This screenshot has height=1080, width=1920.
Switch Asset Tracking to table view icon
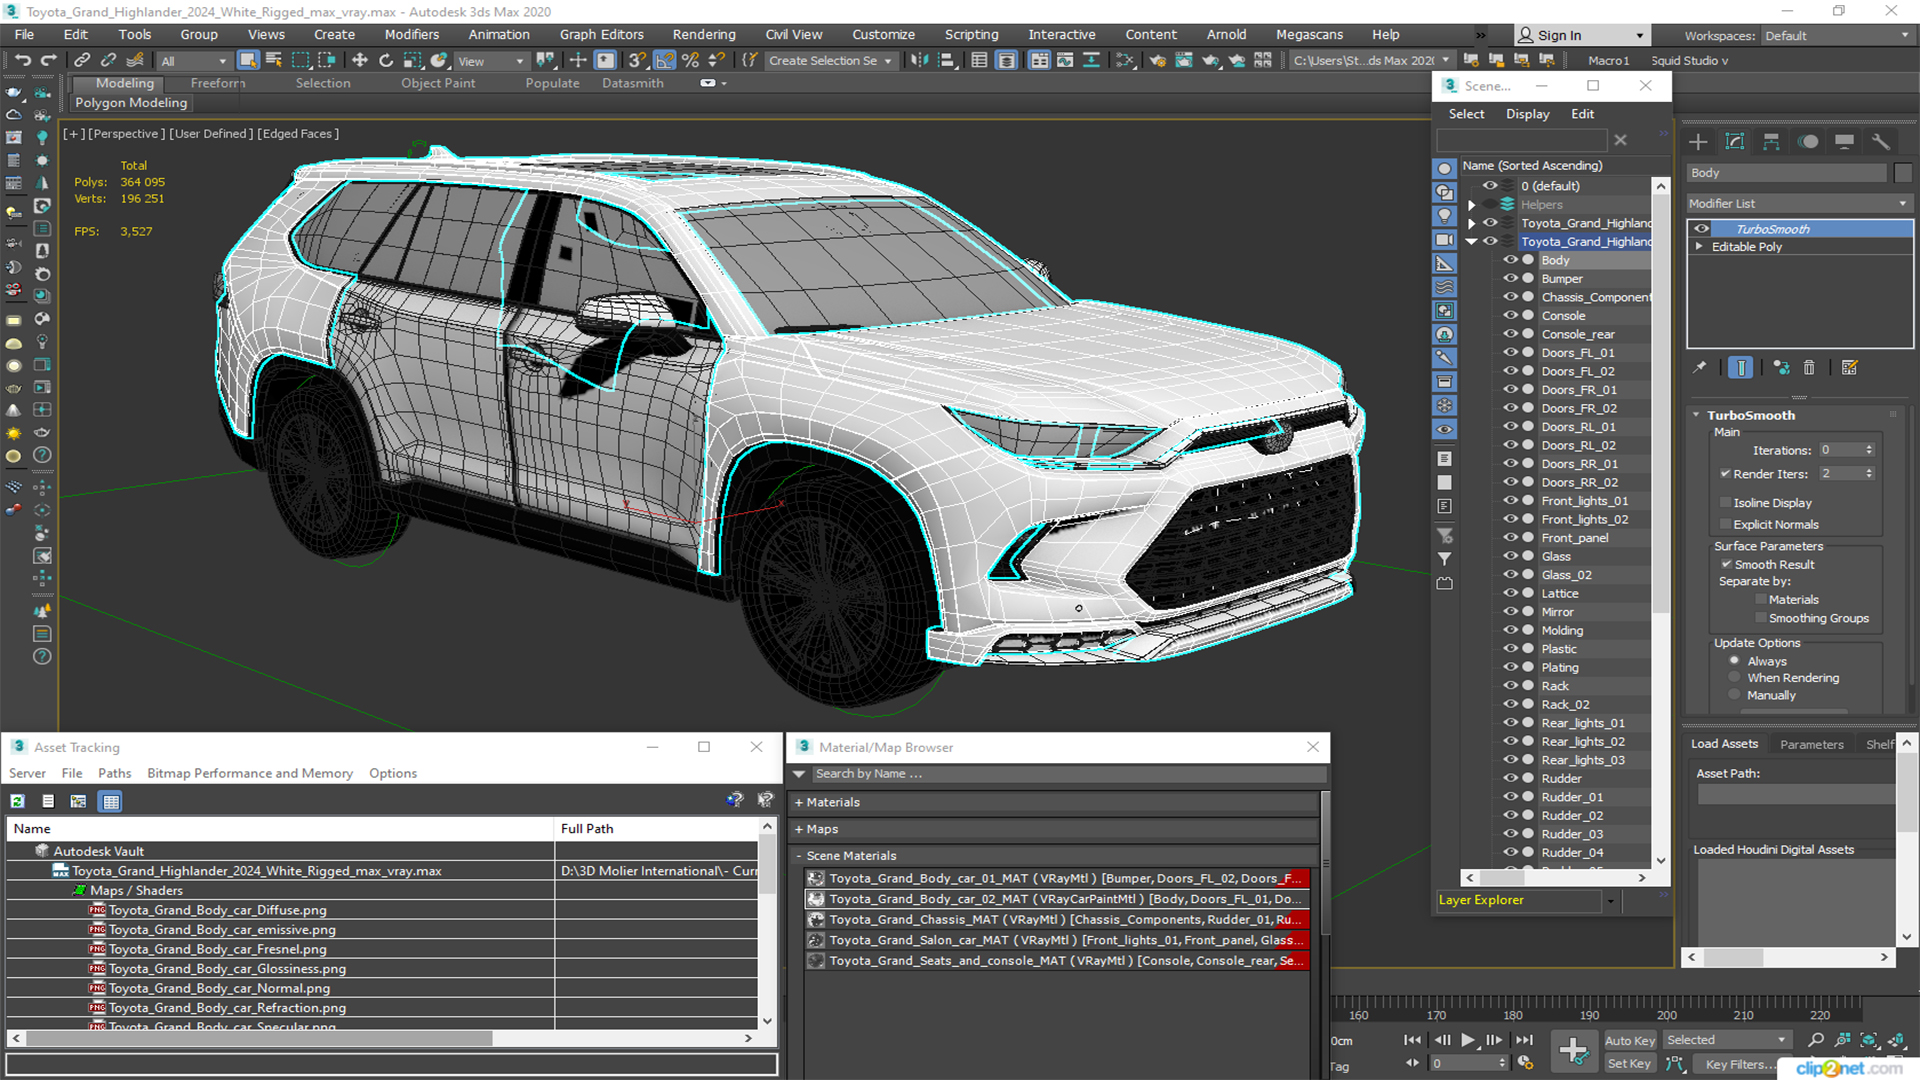111,801
